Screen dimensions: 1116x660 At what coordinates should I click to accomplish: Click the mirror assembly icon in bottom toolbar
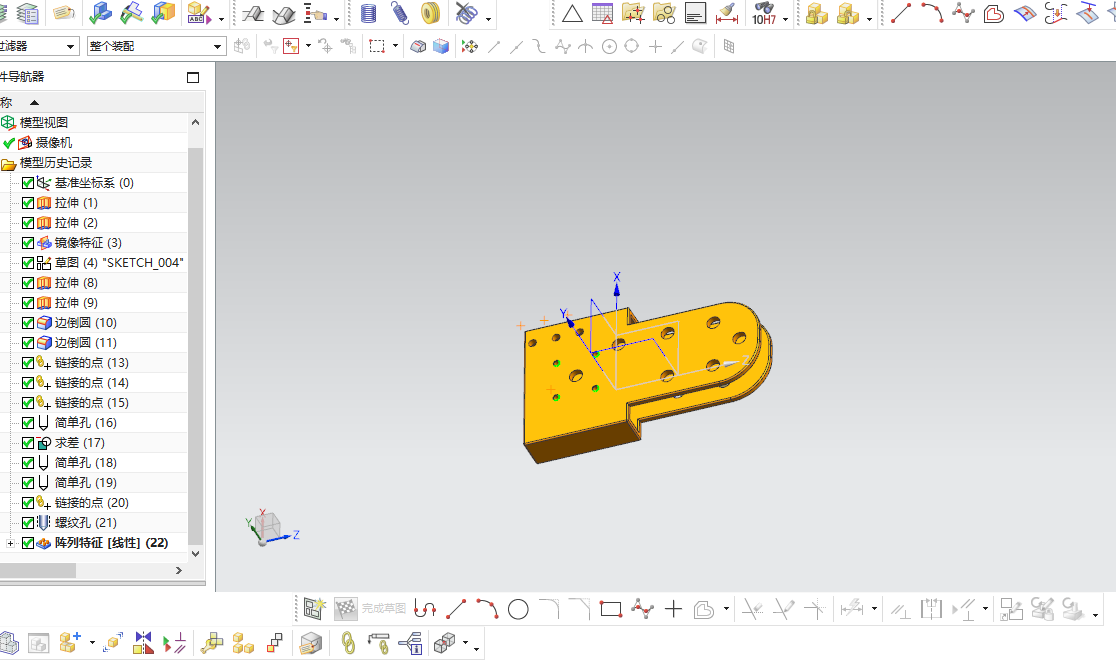coord(143,643)
